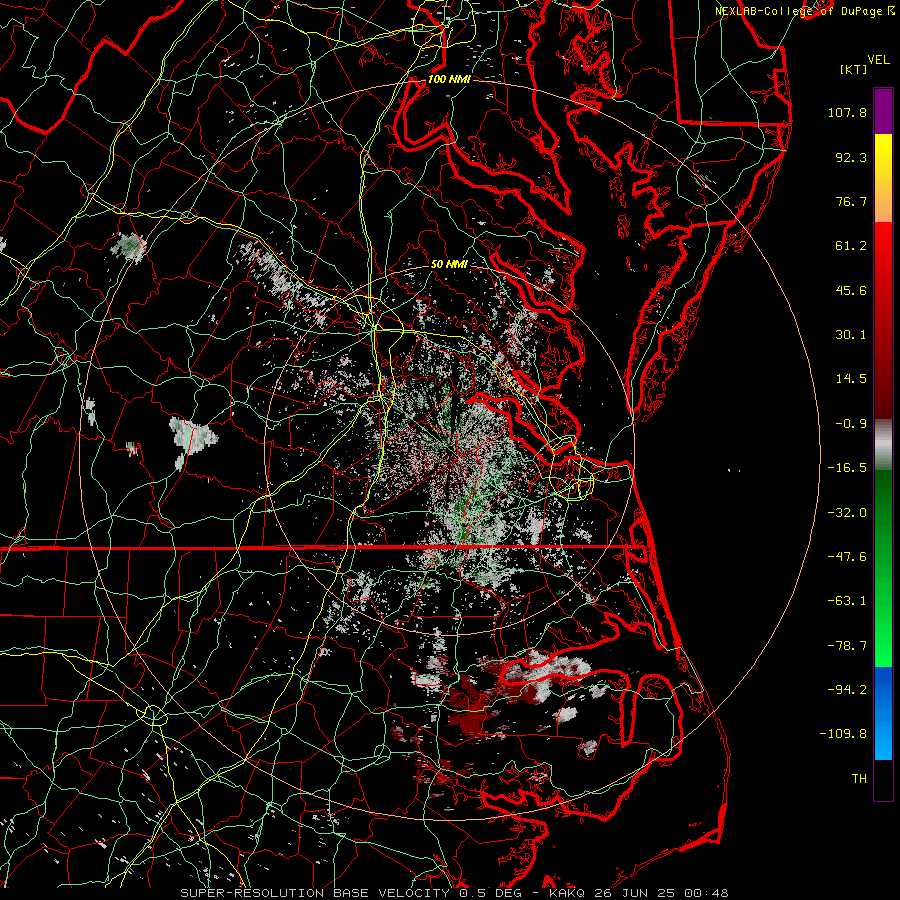
Task: Click the 92.3 legend value
Action: [x=851, y=157]
